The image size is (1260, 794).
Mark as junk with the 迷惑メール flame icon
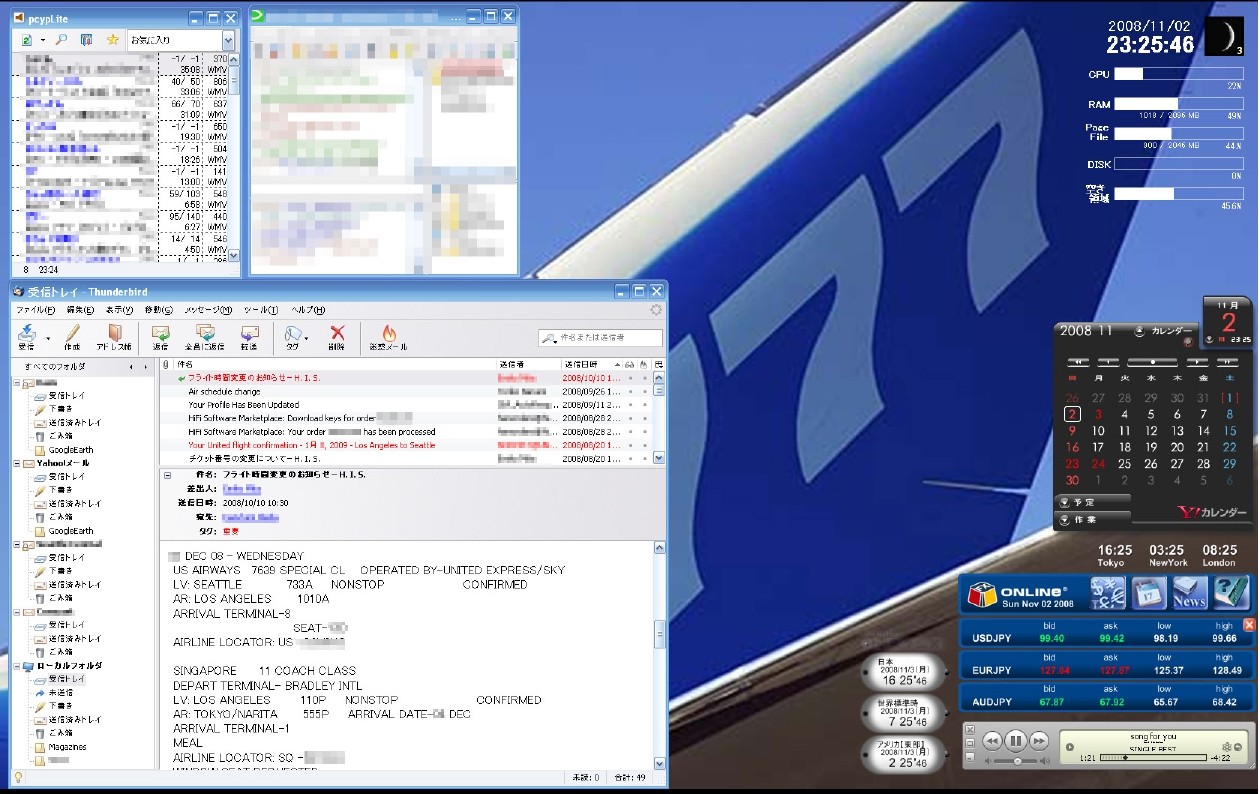[388, 334]
